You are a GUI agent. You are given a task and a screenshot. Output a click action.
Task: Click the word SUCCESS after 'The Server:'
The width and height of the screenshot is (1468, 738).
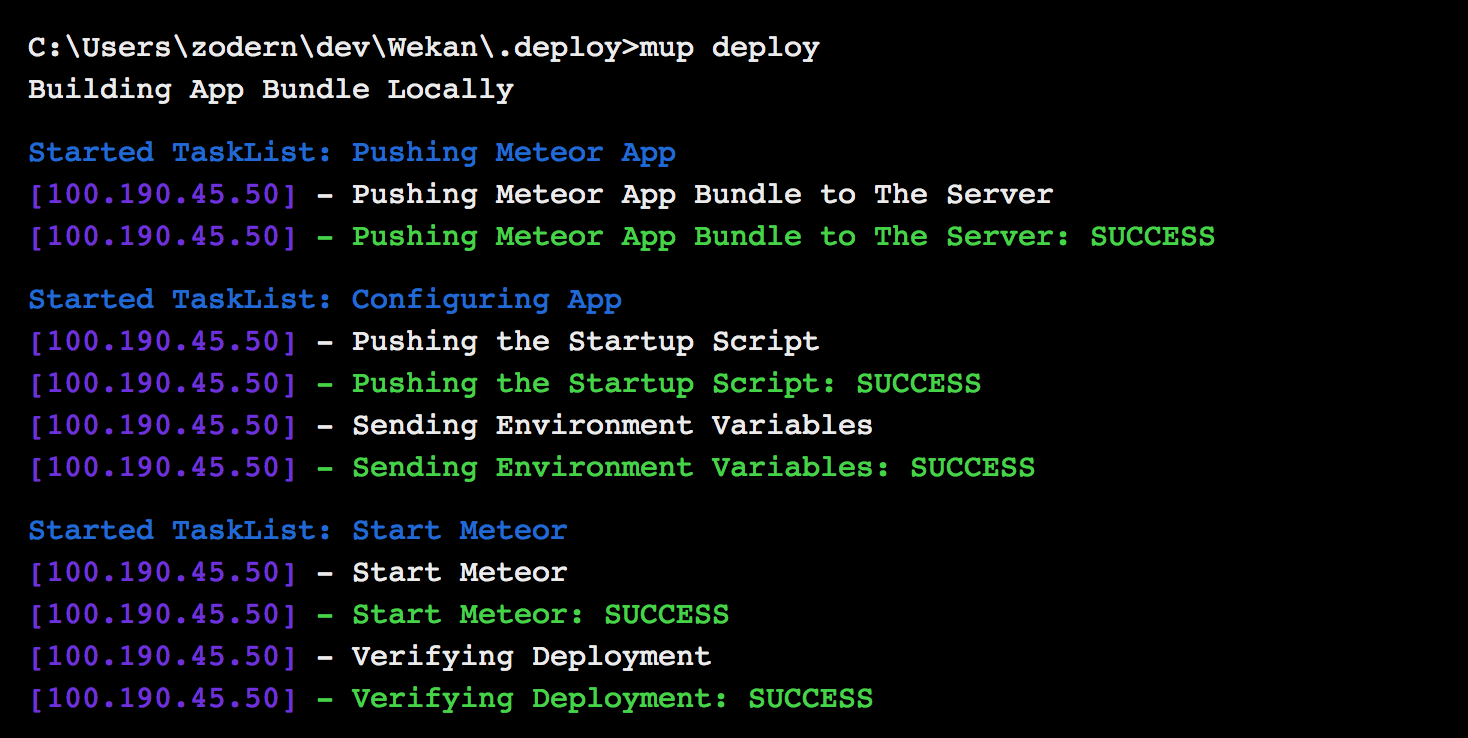(1153, 236)
